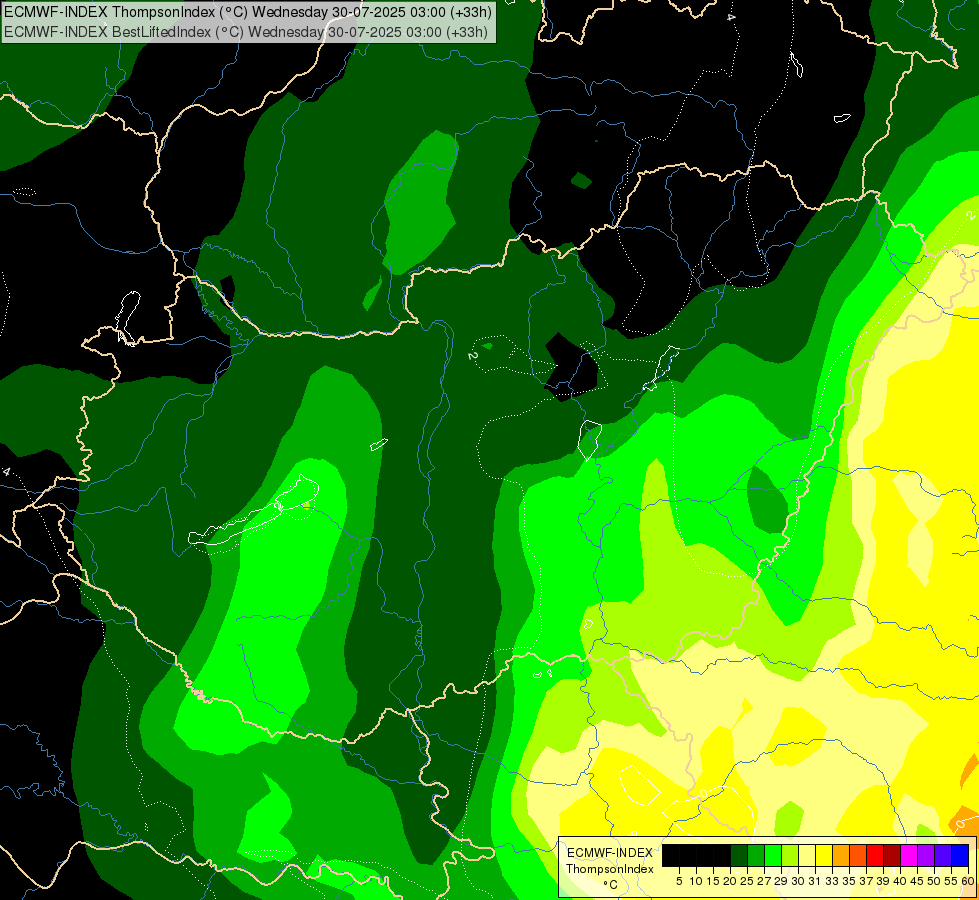Pick the indigo 50–55 legend swatch
Viewport: 979px width, 900px height.
point(943,855)
